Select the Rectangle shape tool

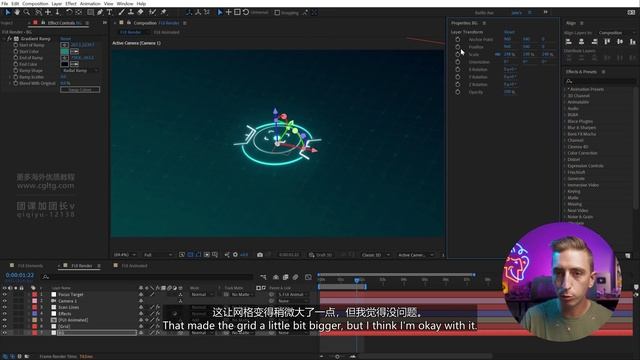[x=91, y=12]
